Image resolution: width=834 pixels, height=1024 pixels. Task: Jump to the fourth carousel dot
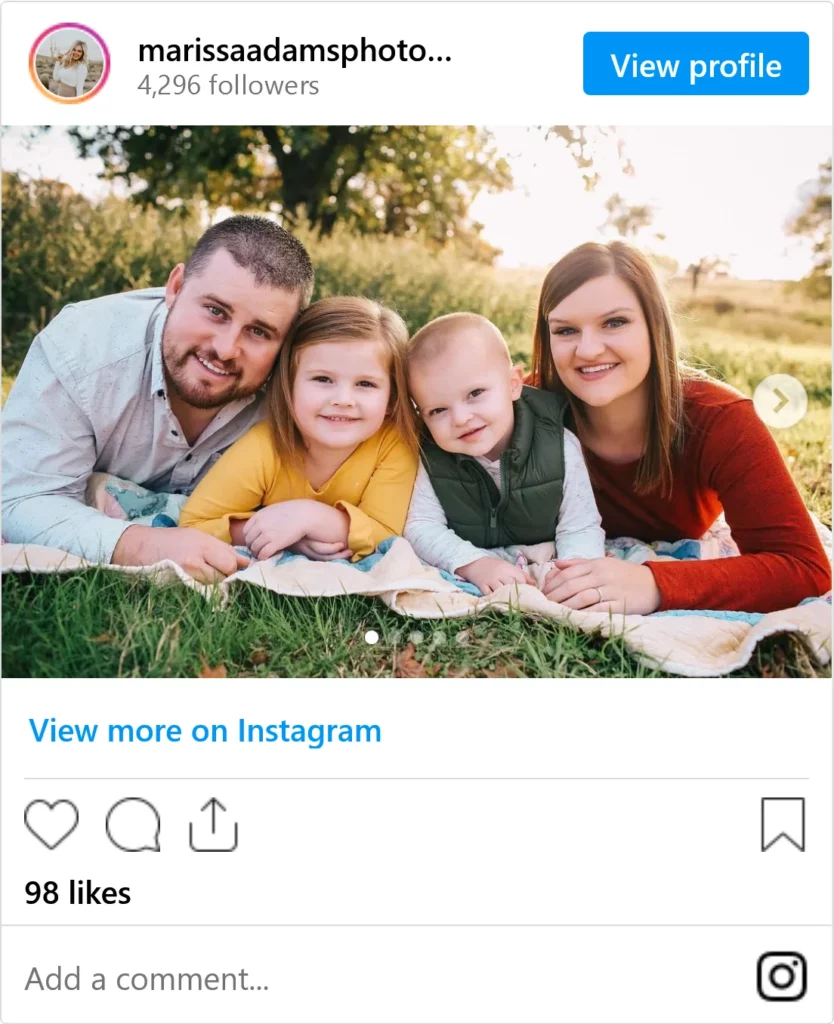[x=440, y=637]
